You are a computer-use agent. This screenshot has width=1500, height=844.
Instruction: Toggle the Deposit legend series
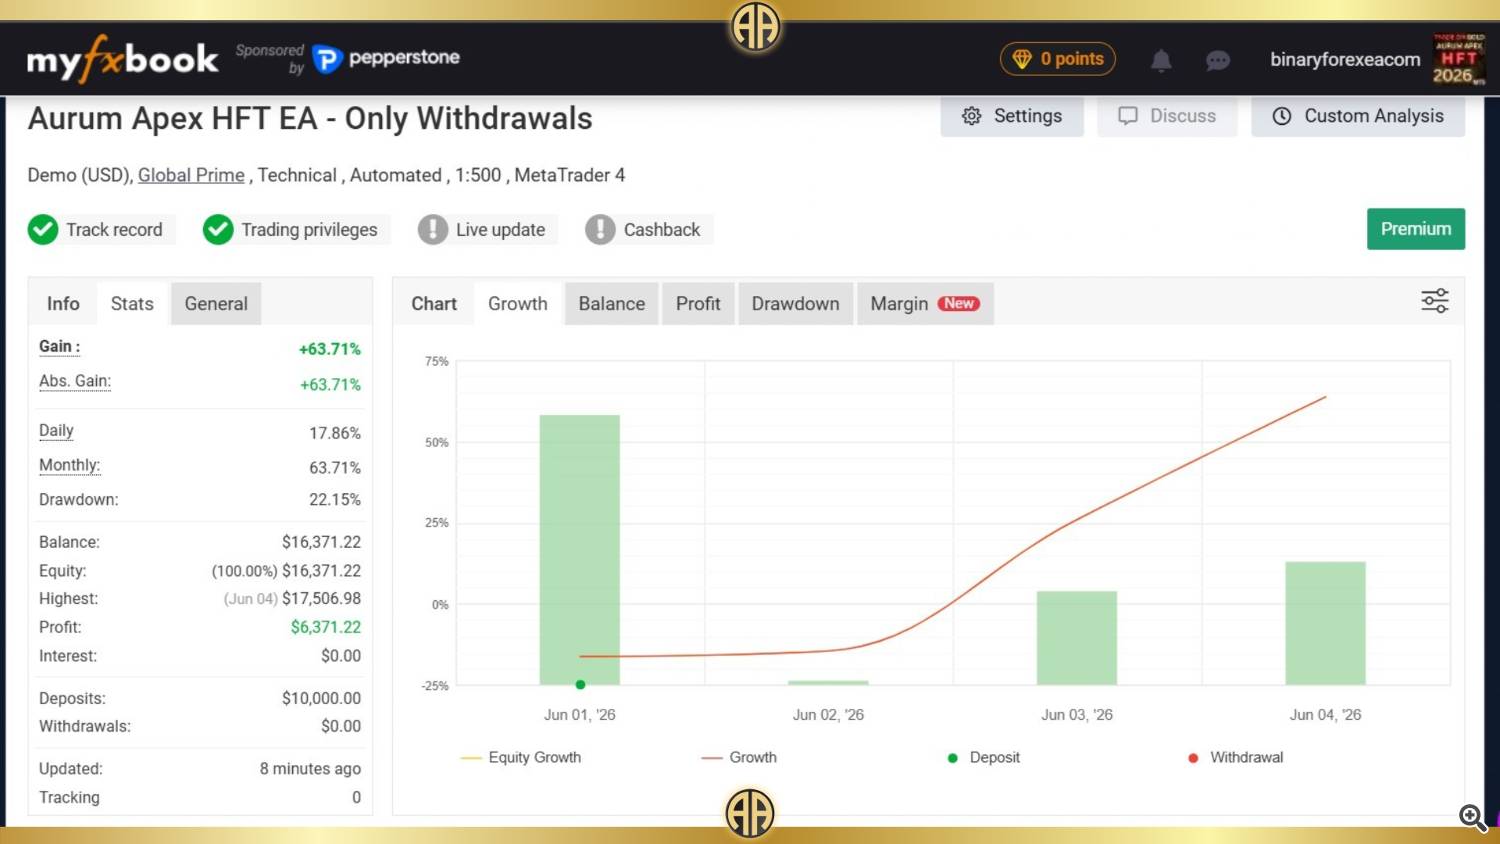[984, 758]
